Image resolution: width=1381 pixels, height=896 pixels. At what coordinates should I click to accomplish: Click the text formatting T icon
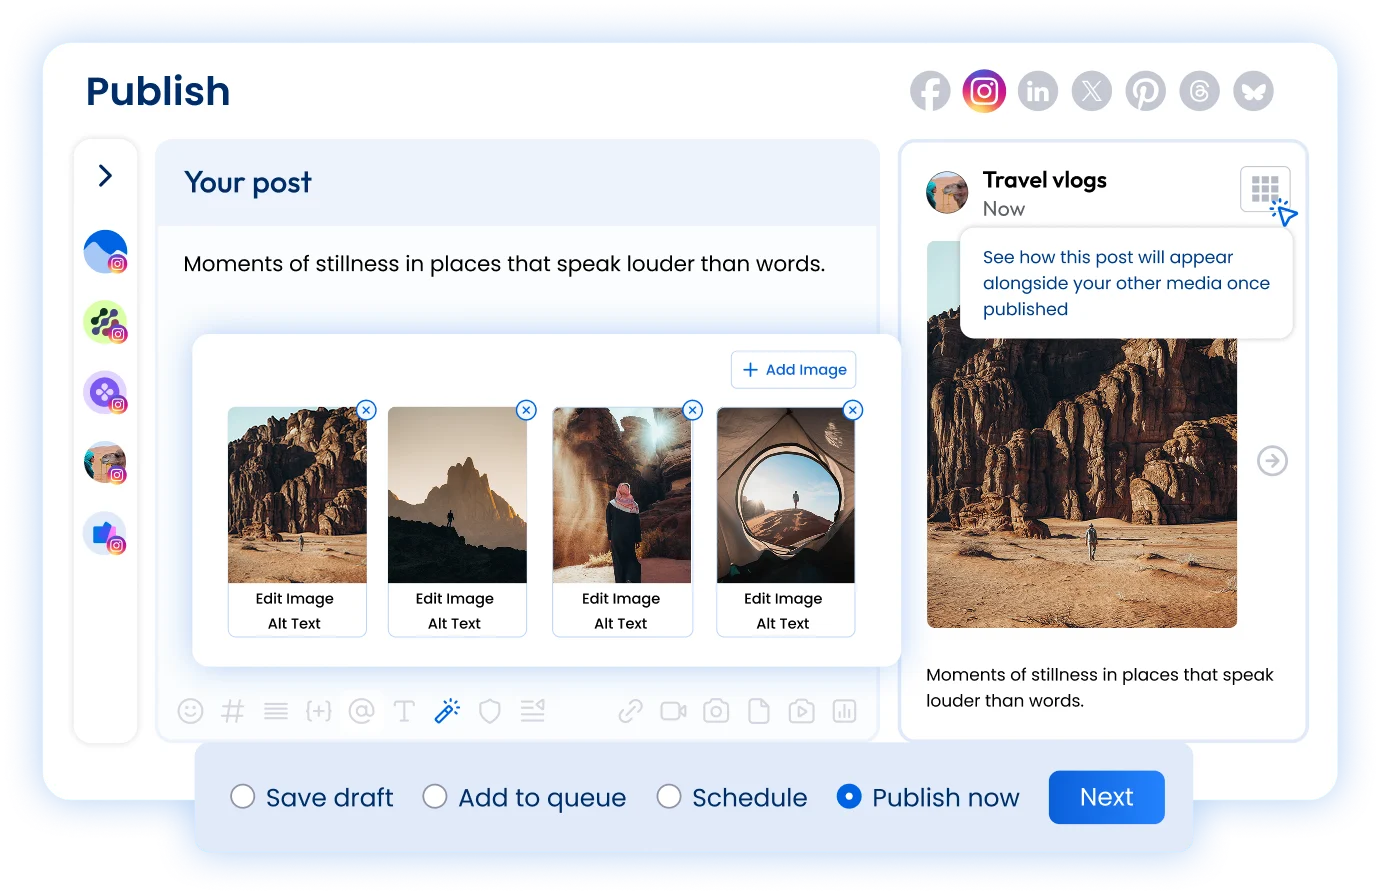[x=404, y=710]
